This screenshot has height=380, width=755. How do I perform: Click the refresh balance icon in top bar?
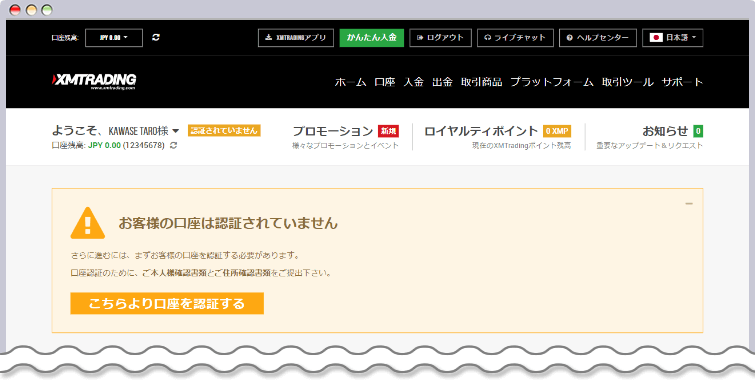pos(156,38)
